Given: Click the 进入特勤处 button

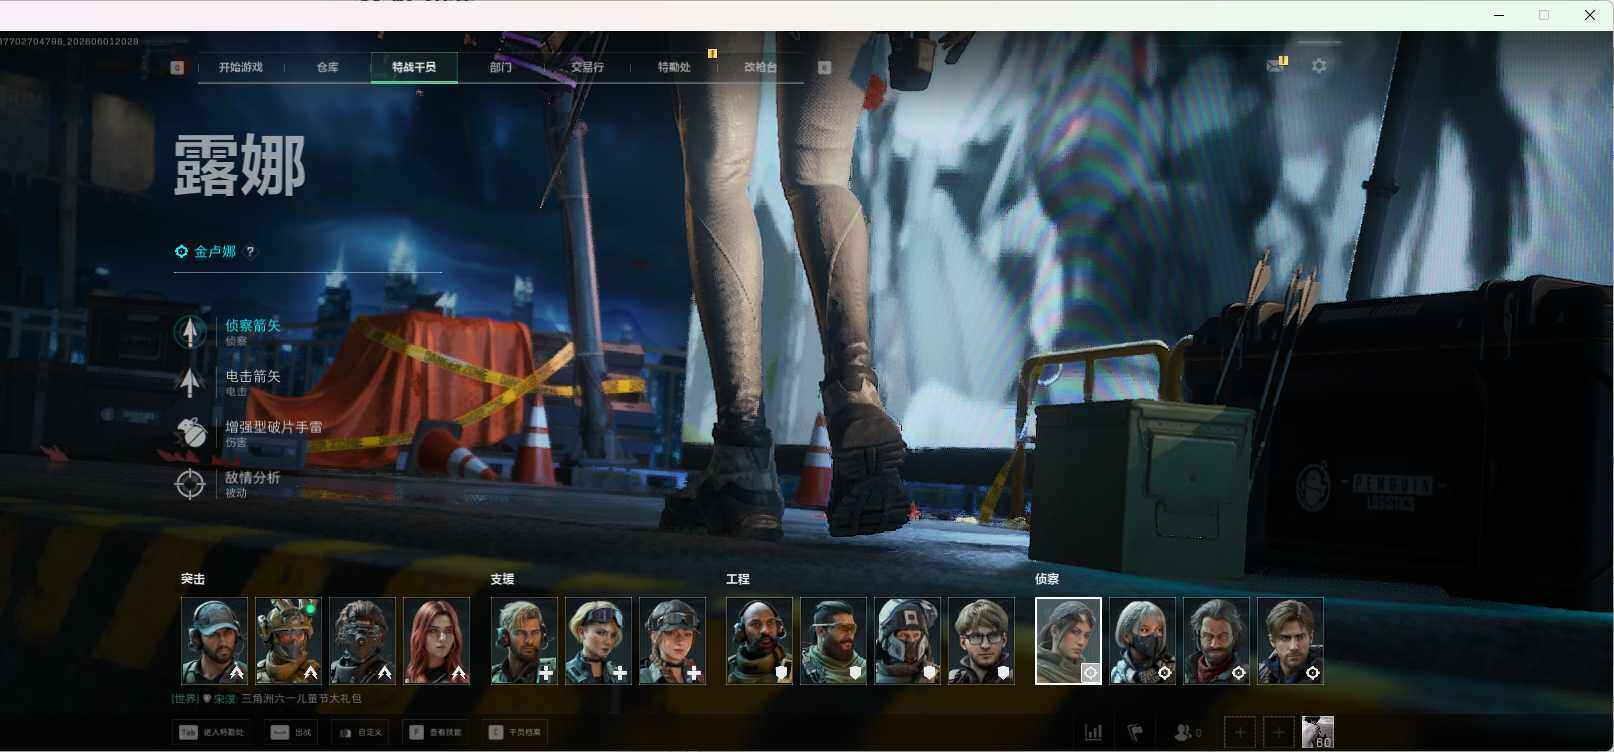Looking at the screenshot, I should (211, 732).
